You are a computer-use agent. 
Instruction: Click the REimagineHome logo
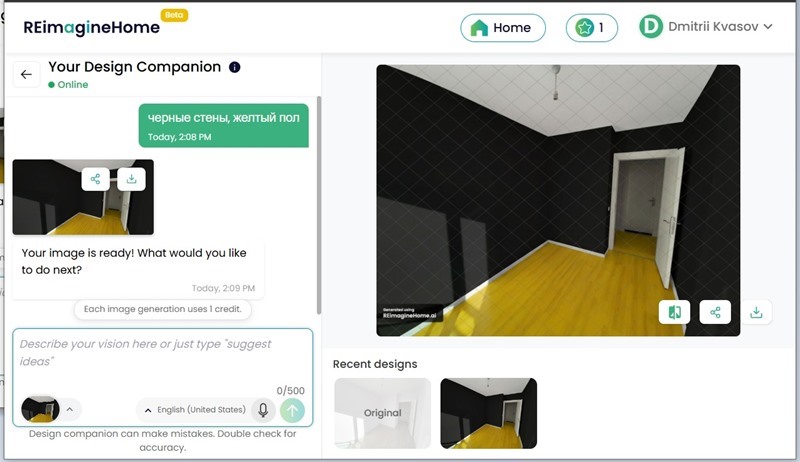92,27
